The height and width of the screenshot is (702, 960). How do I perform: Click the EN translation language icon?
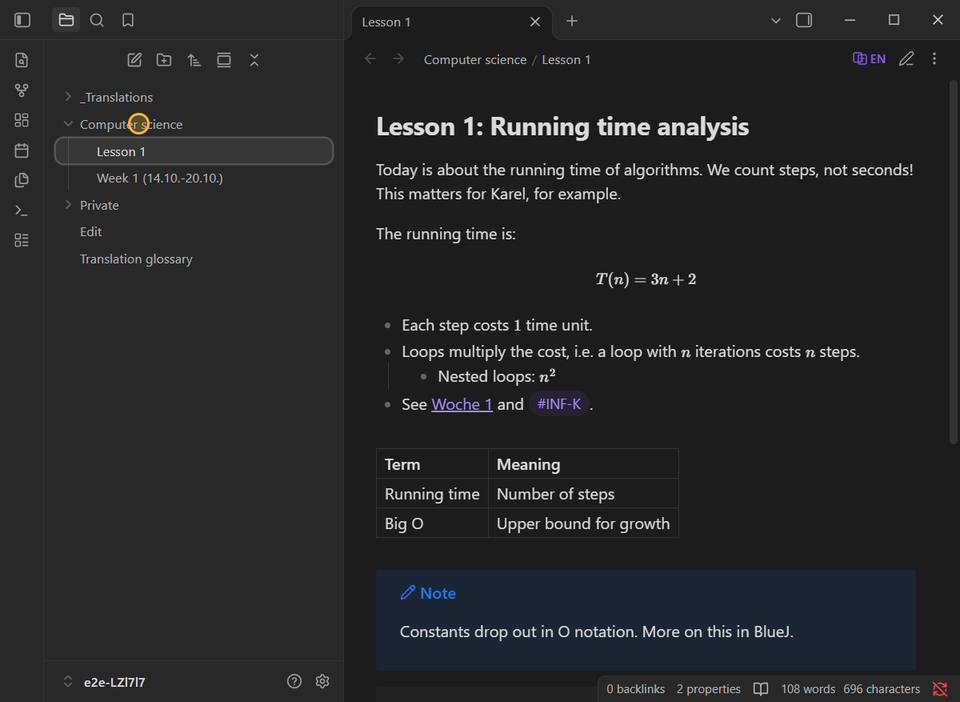tap(869, 59)
